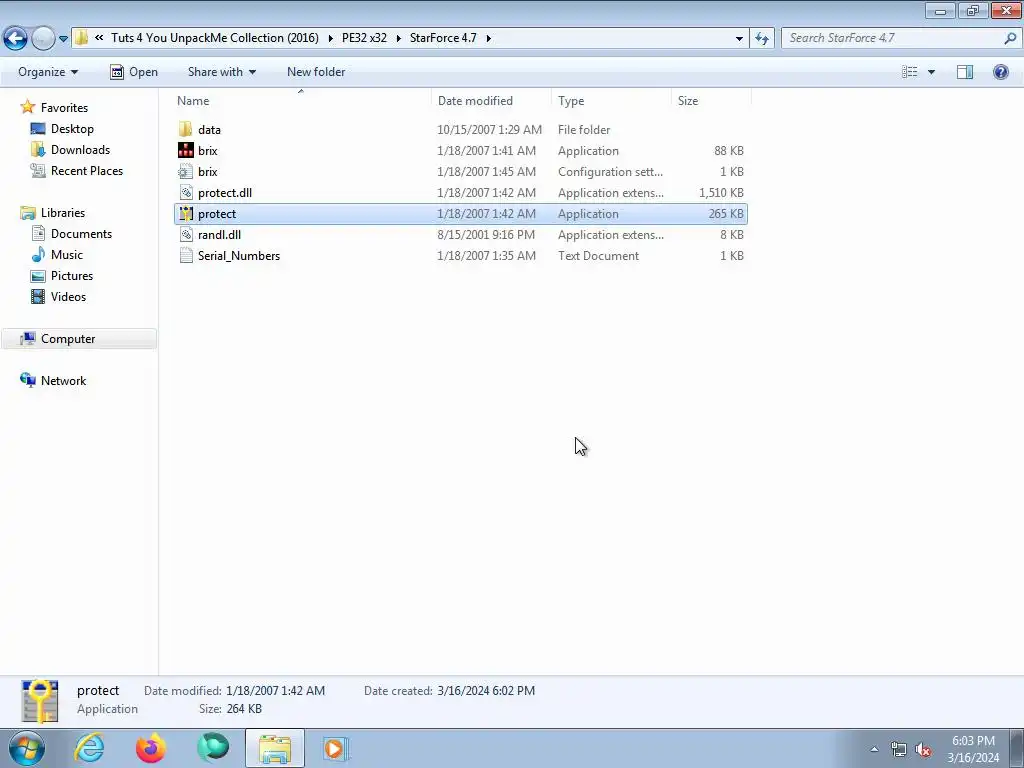Open the Organize menu
1024x768 pixels.
click(x=48, y=72)
